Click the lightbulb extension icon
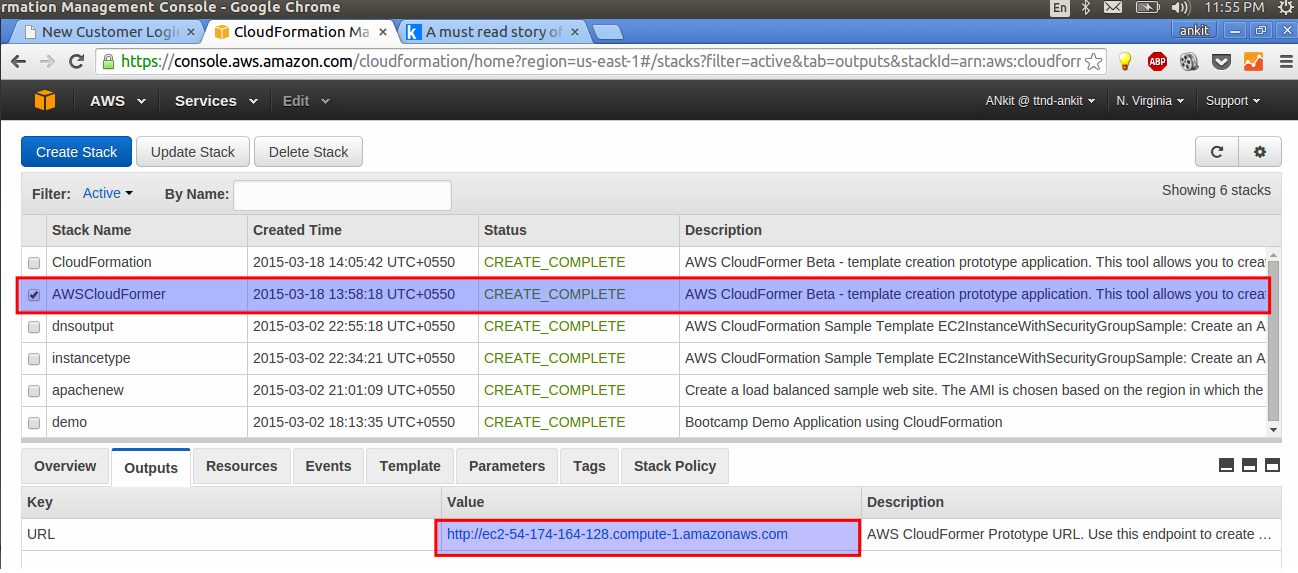The height and width of the screenshot is (573, 1298). tap(1125, 62)
